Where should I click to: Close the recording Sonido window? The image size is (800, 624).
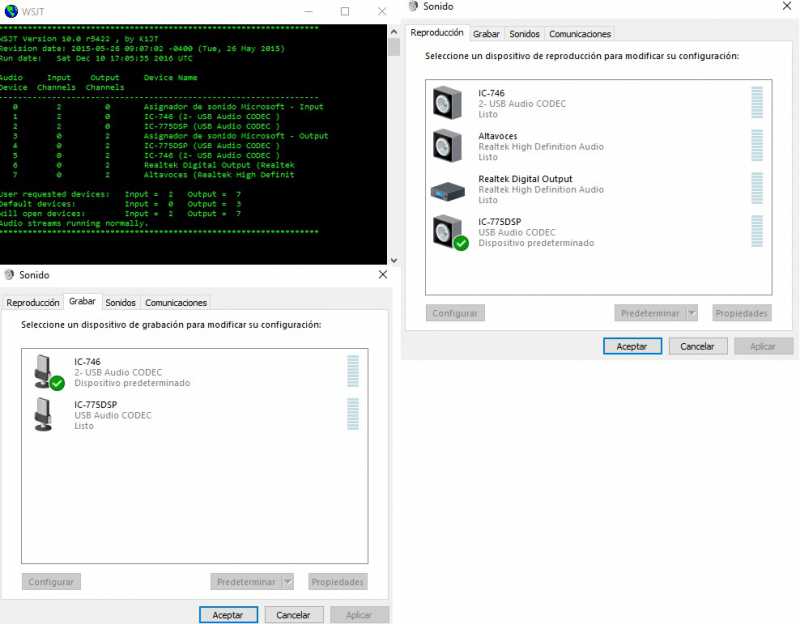pos(383,274)
